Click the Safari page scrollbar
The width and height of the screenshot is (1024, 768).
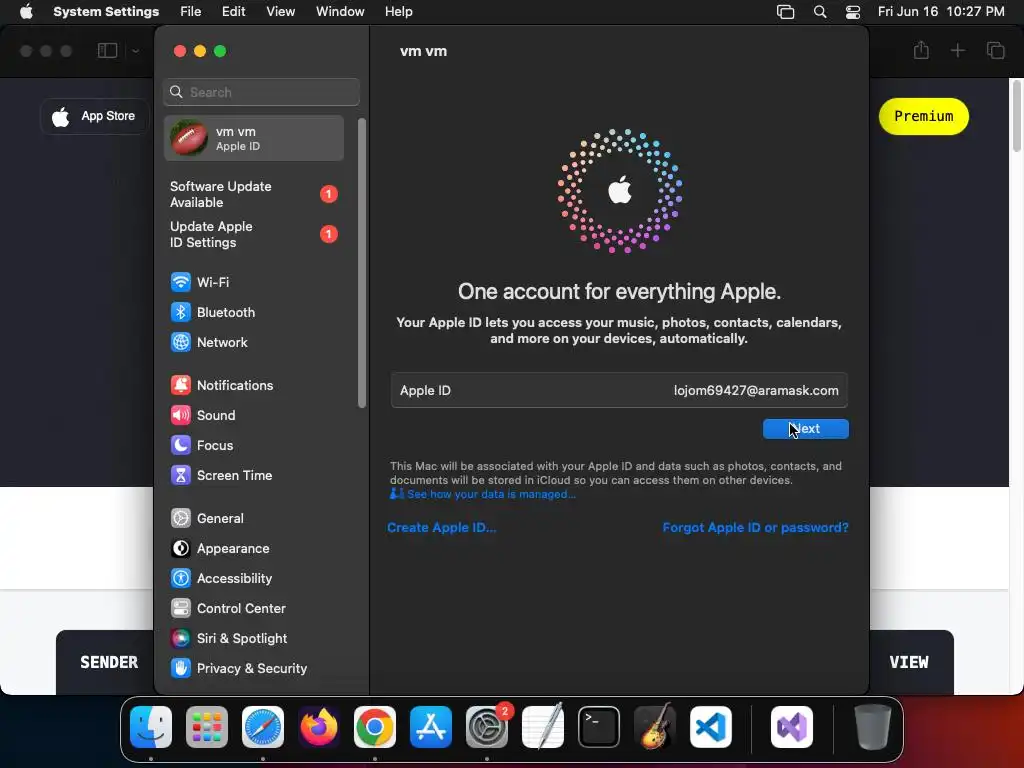pos(1017,118)
